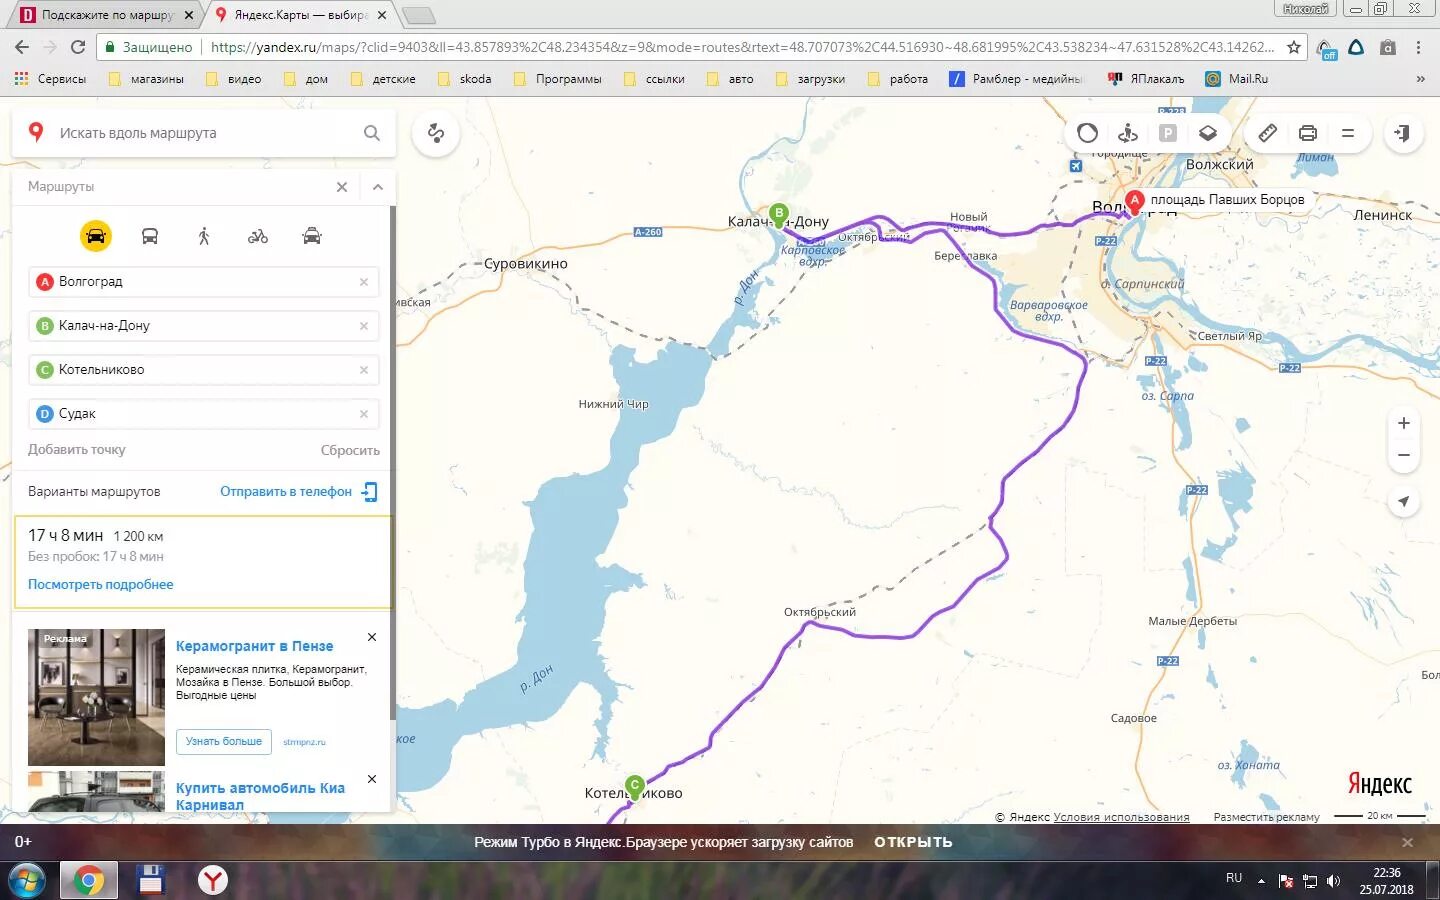The width and height of the screenshot is (1440, 900).
Task: Click the Котельниково waypoint field
Action: coord(204,370)
